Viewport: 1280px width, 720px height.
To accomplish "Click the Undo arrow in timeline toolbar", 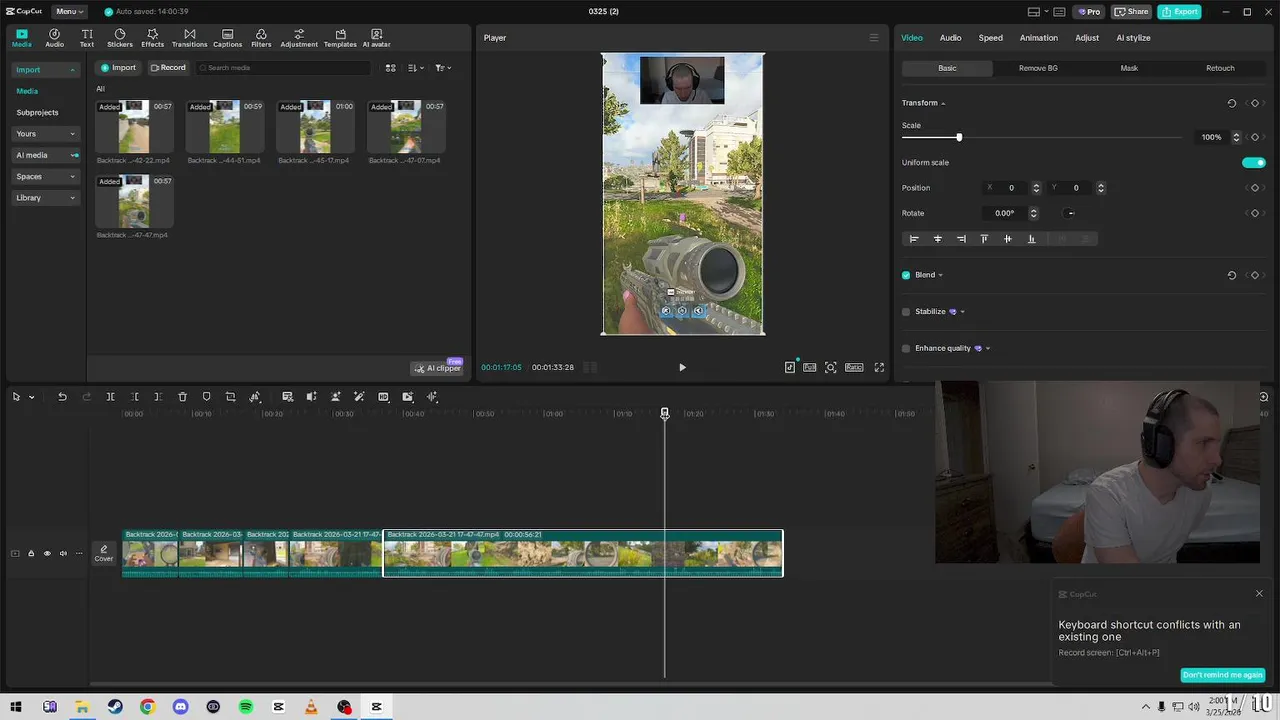I will (x=62, y=397).
